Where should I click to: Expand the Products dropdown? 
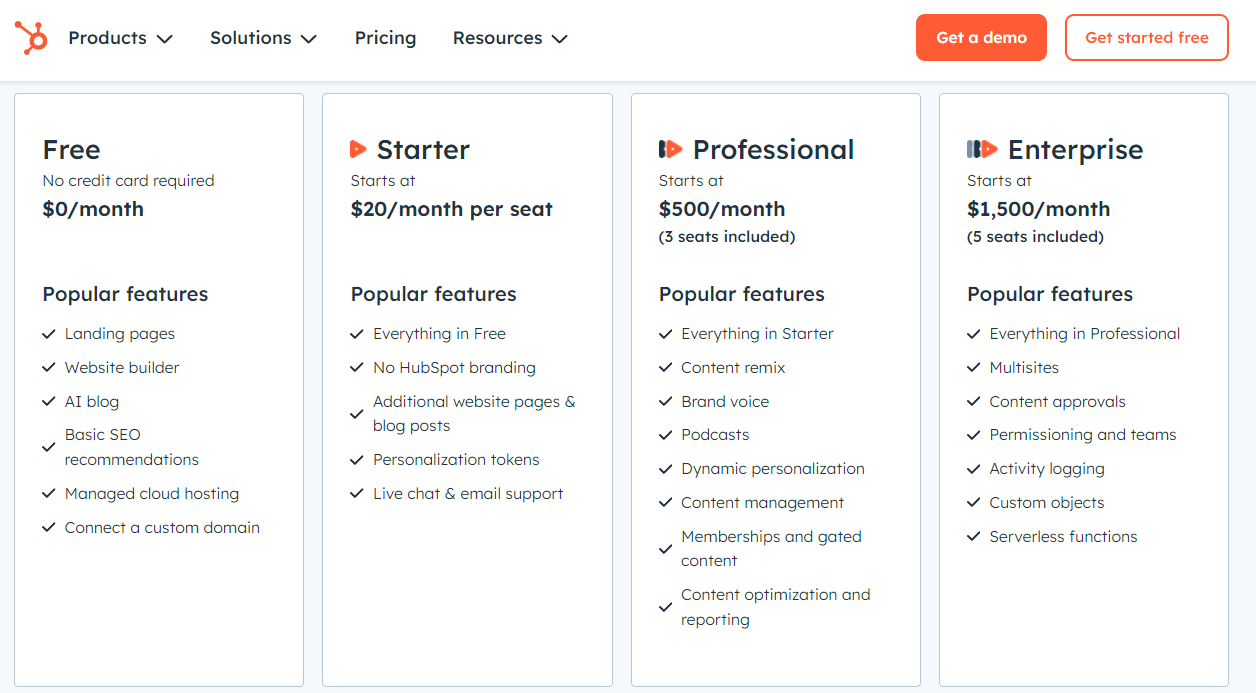[x=119, y=38]
